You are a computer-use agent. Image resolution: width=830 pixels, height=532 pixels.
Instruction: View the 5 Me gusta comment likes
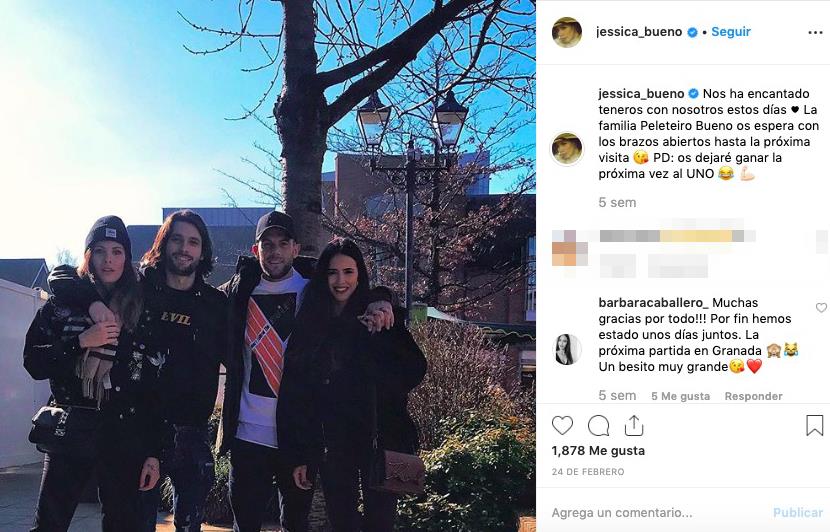click(680, 396)
